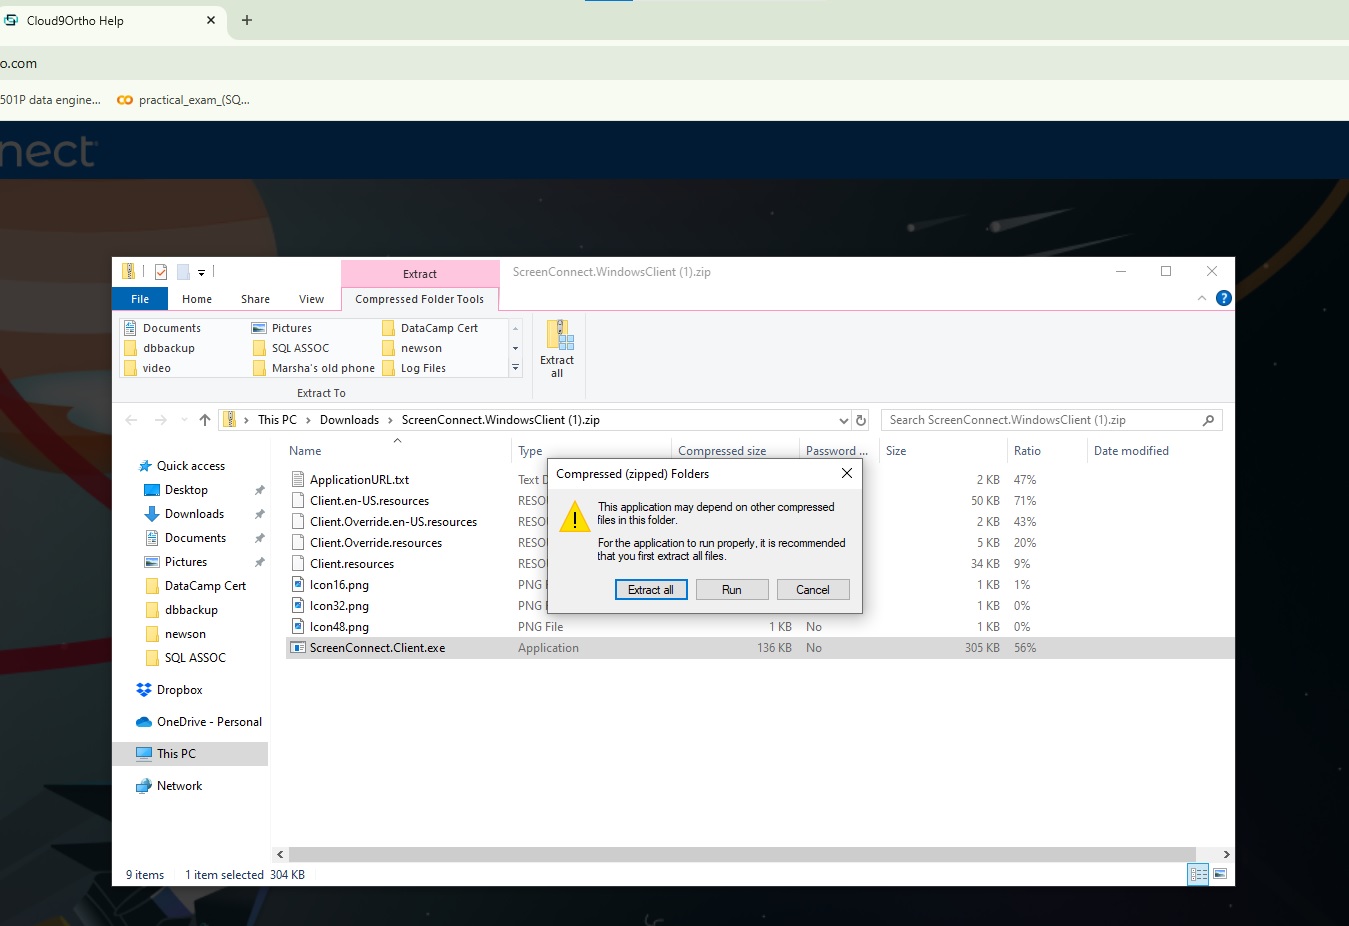This screenshot has height=926, width=1349.
Task: Open the View ribbon tab
Action: (311, 299)
